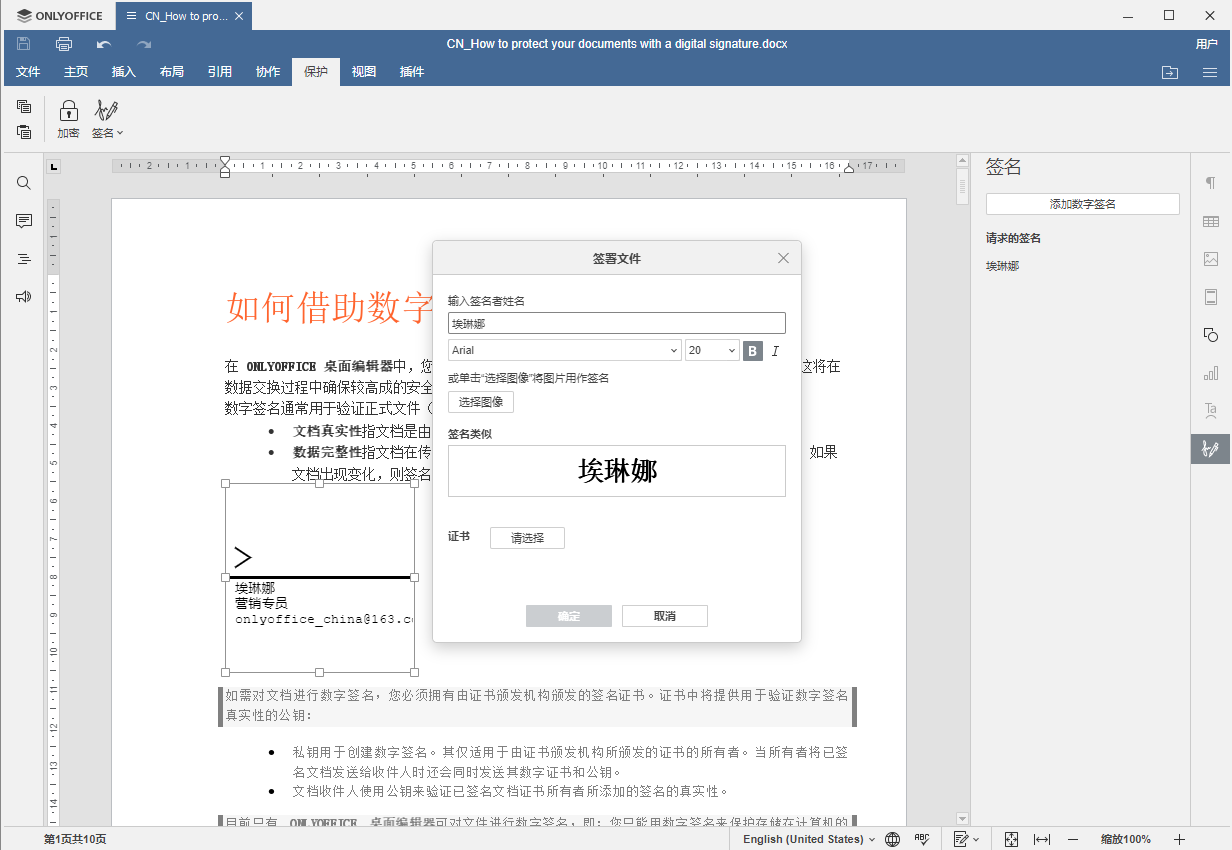Open chart settings in right sidebar
Image resolution: width=1232 pixels, height=850 pixels.
click(x=1211, y=373)
